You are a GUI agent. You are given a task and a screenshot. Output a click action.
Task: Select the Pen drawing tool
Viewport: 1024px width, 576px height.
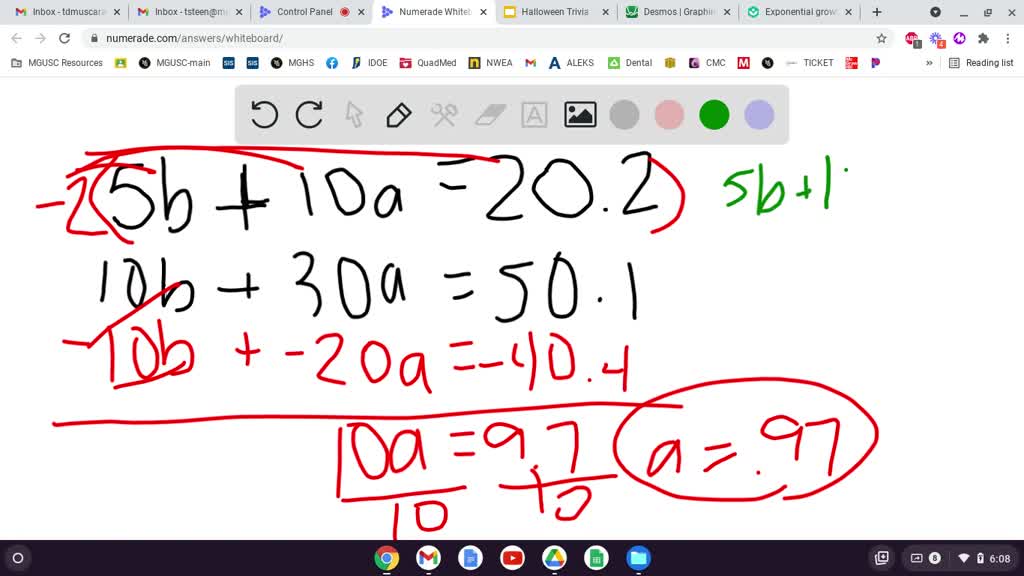(x=398, y=114)
